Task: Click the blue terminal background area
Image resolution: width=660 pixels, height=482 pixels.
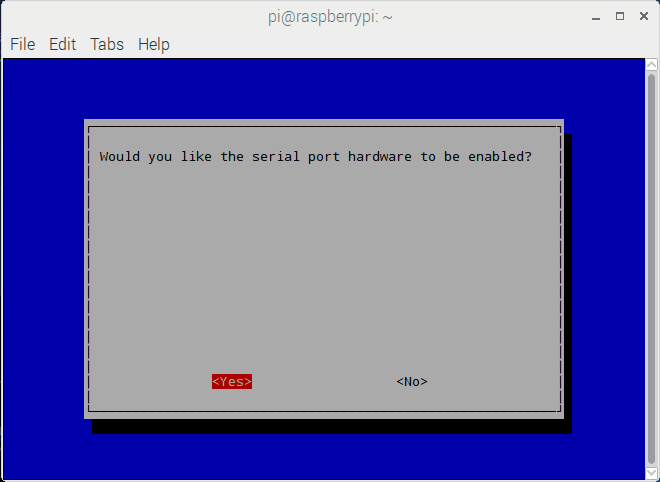Action: click(324, 88)
